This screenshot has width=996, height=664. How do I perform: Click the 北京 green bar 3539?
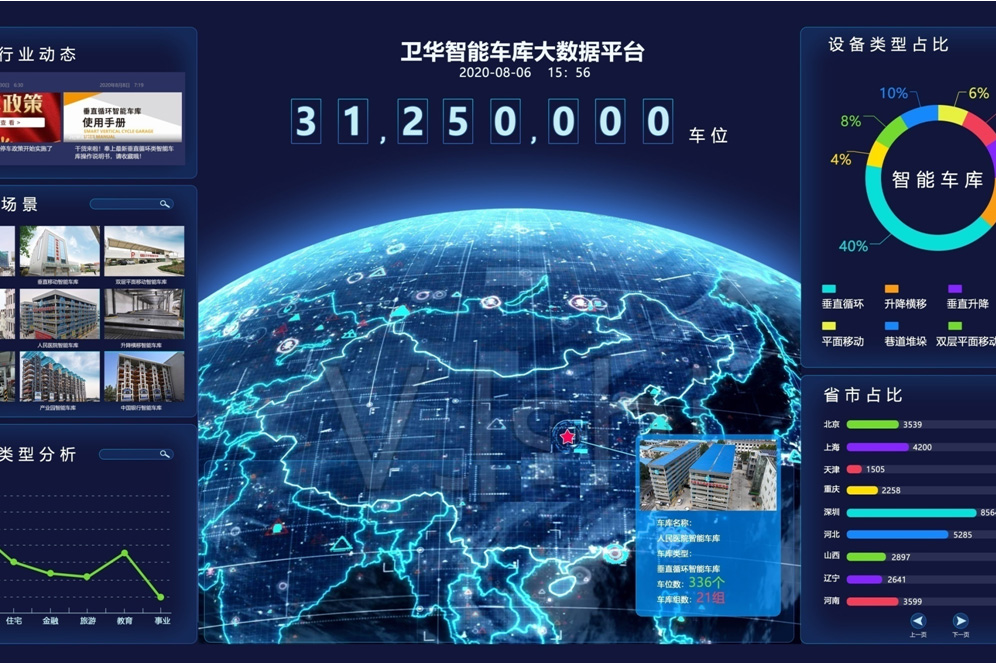tap(873, 424)
